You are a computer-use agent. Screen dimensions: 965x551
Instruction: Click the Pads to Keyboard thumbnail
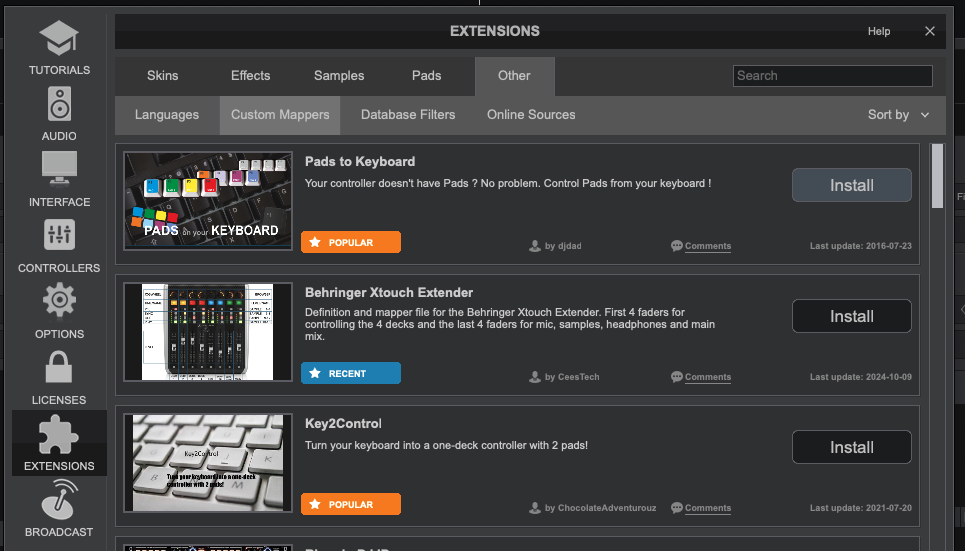click(x=208, y=201)
